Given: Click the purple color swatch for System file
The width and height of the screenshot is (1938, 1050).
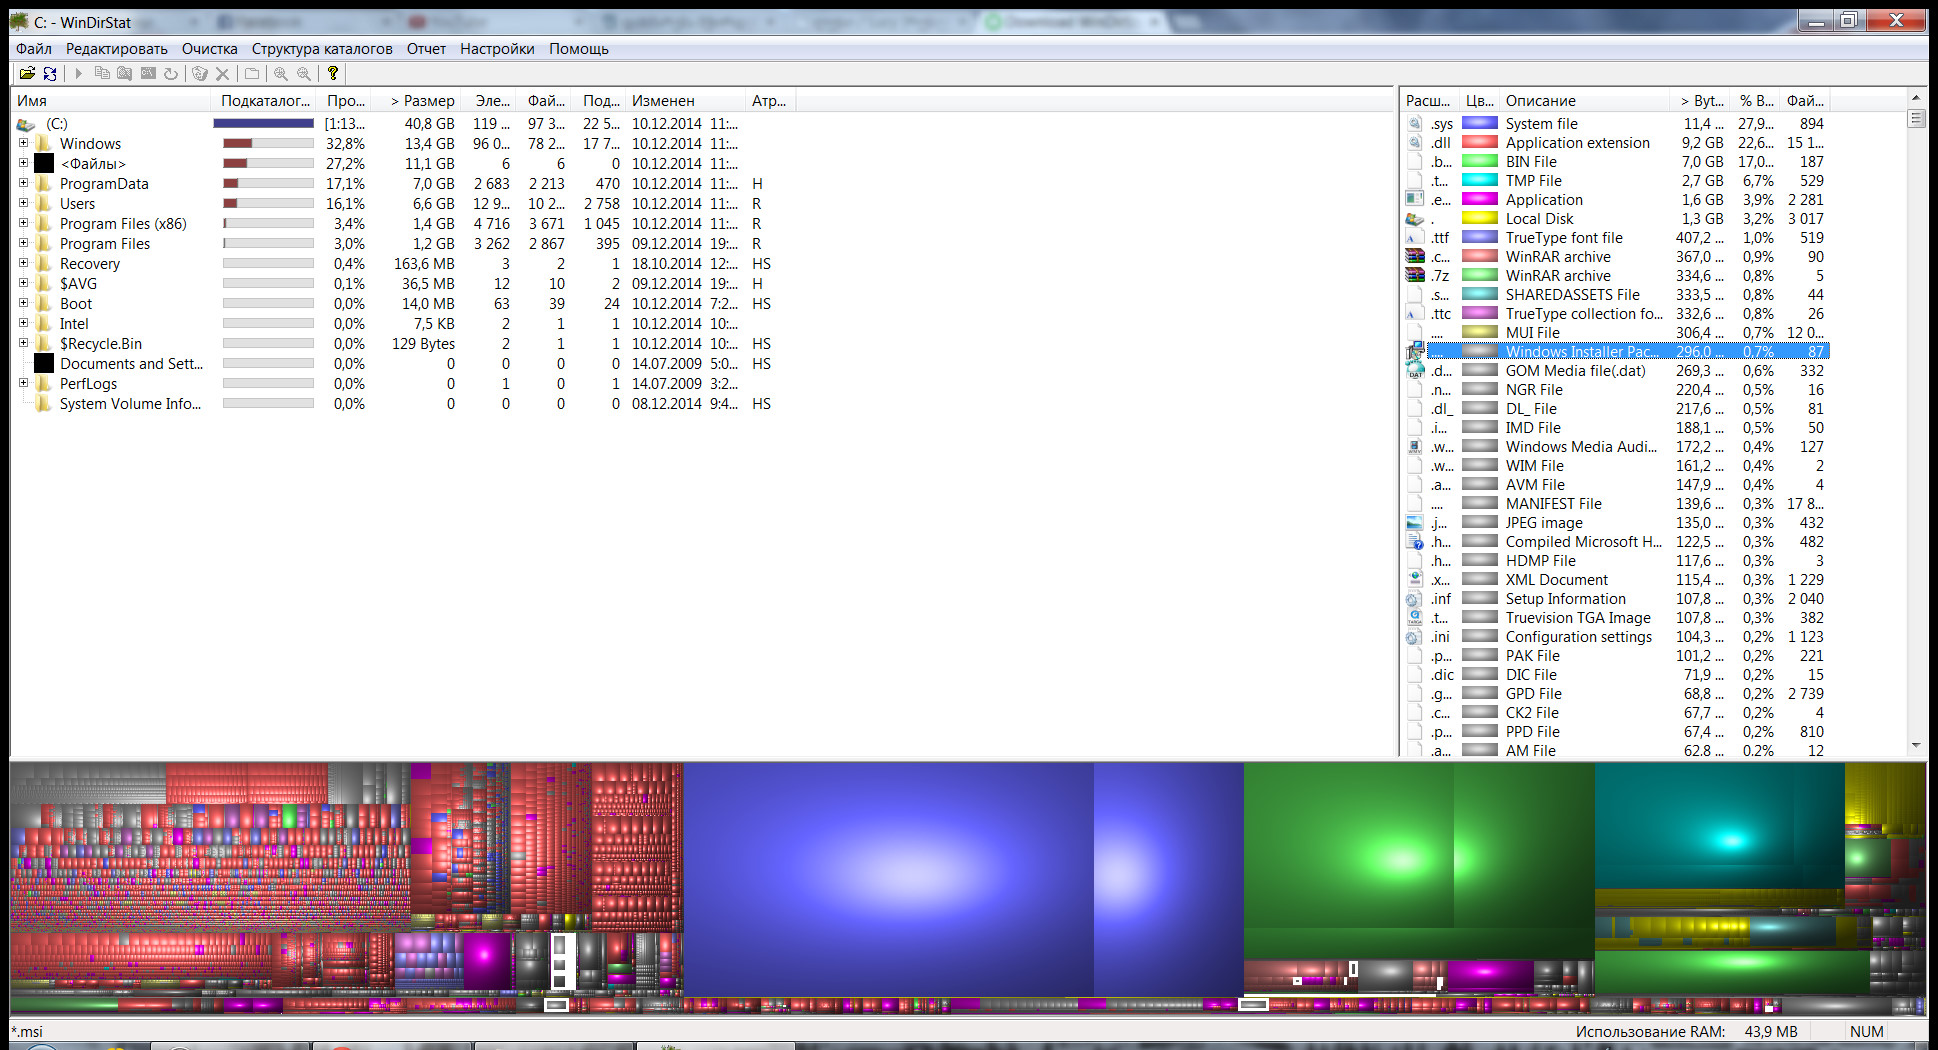Looking at the screenshot, I should click(x=1478, y=123).
